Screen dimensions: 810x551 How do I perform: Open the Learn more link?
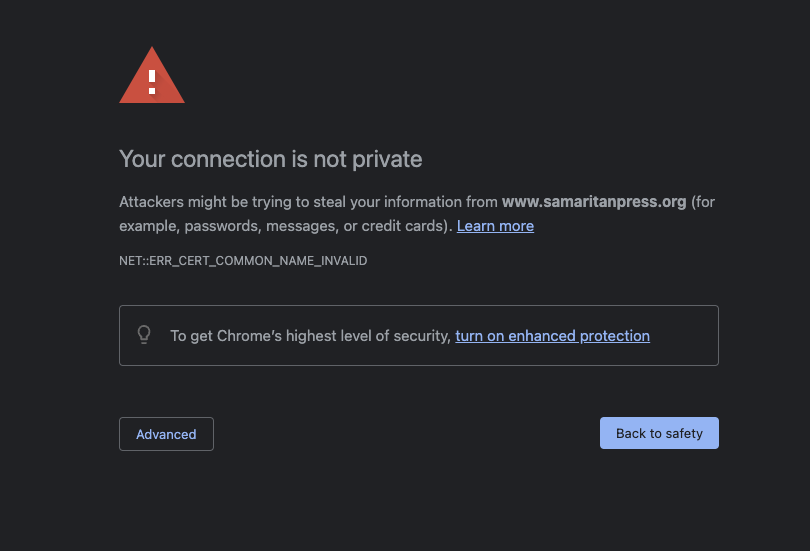[495, 226]
